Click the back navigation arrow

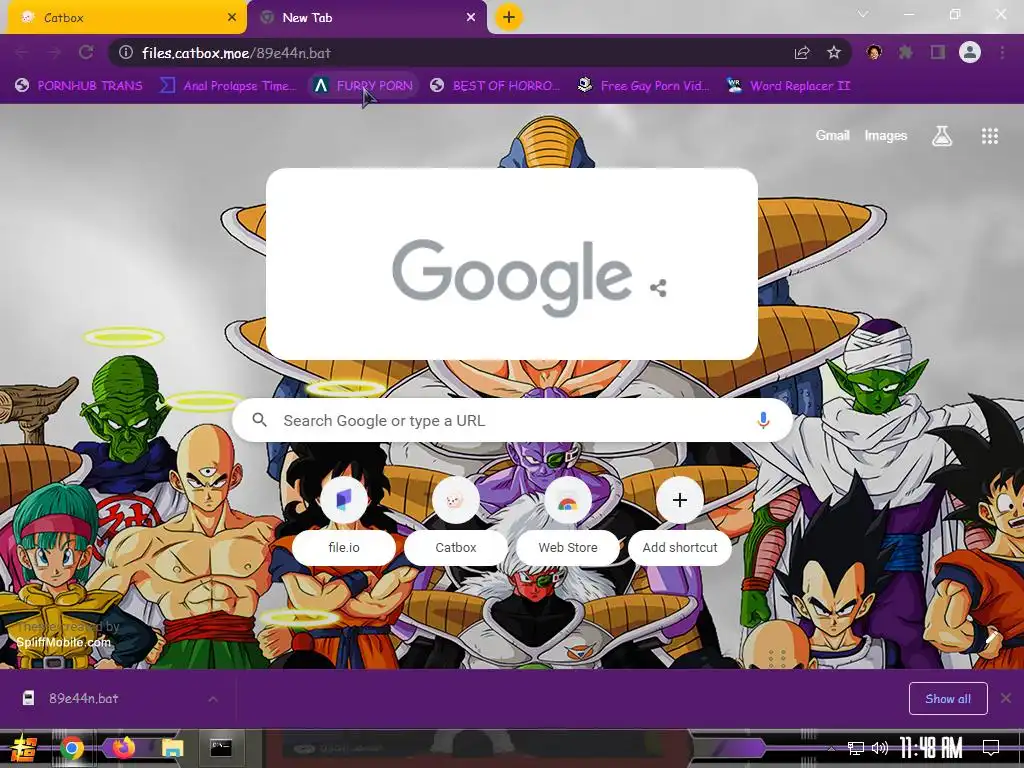22,52
